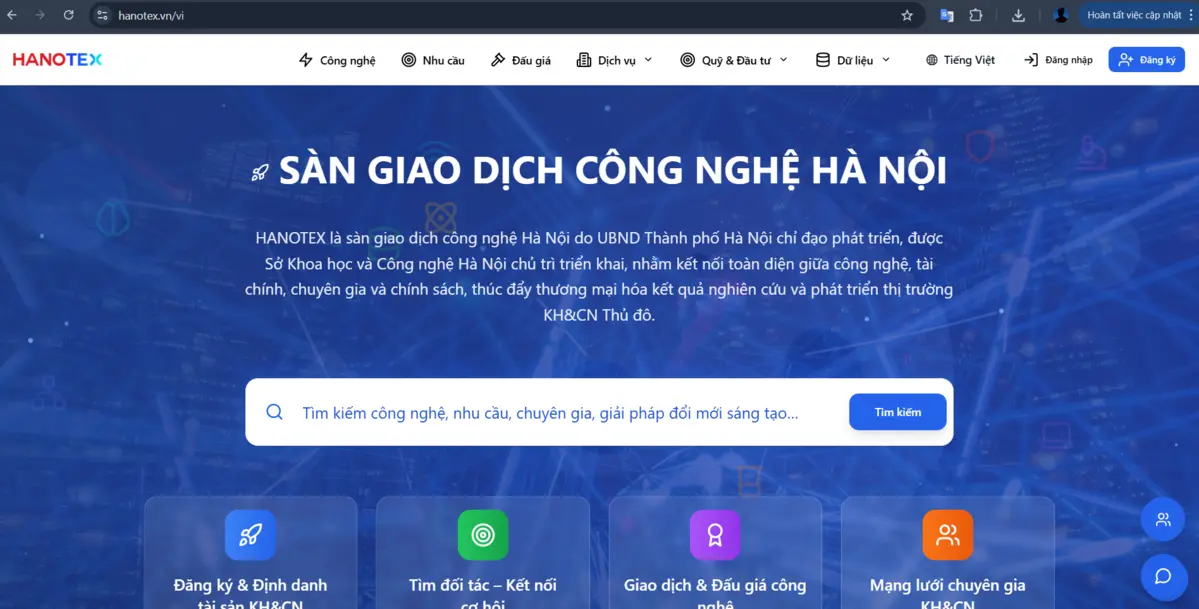Bookmark this page with the star icon

point(907,15)
